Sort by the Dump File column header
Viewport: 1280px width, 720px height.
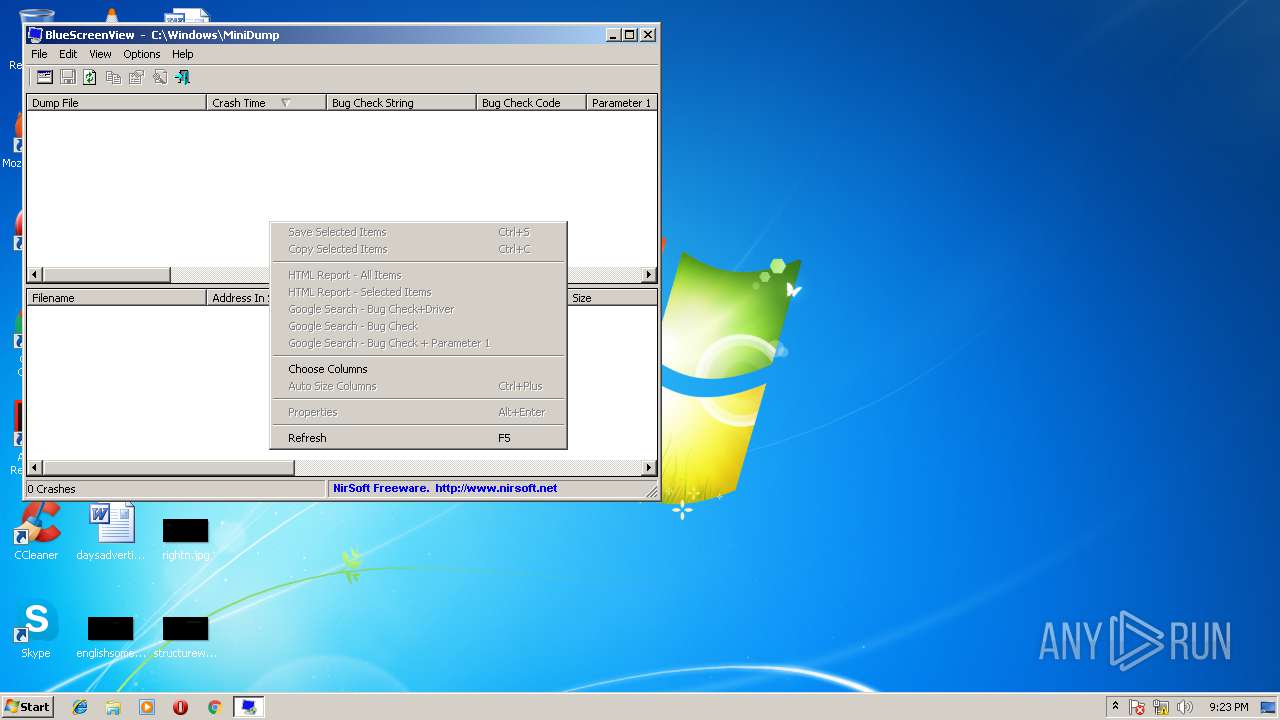[x=116, y=103]
